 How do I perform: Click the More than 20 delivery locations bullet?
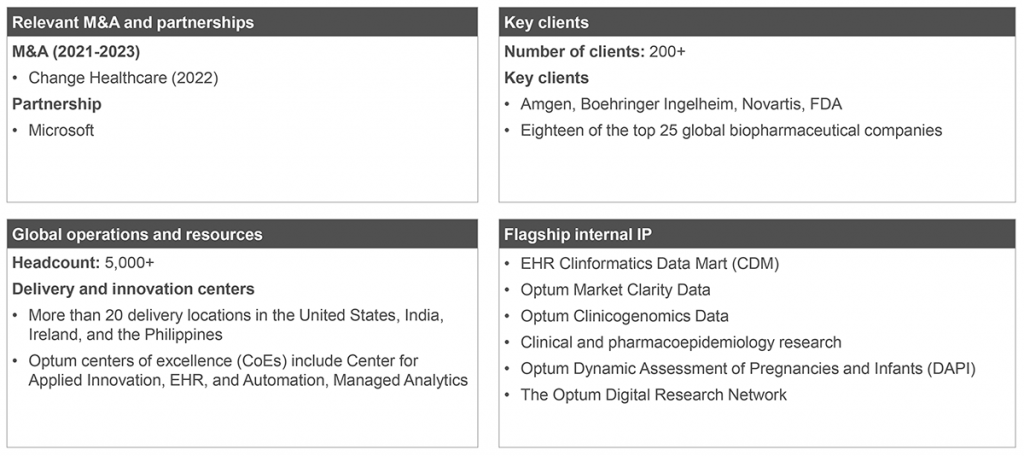236,325
